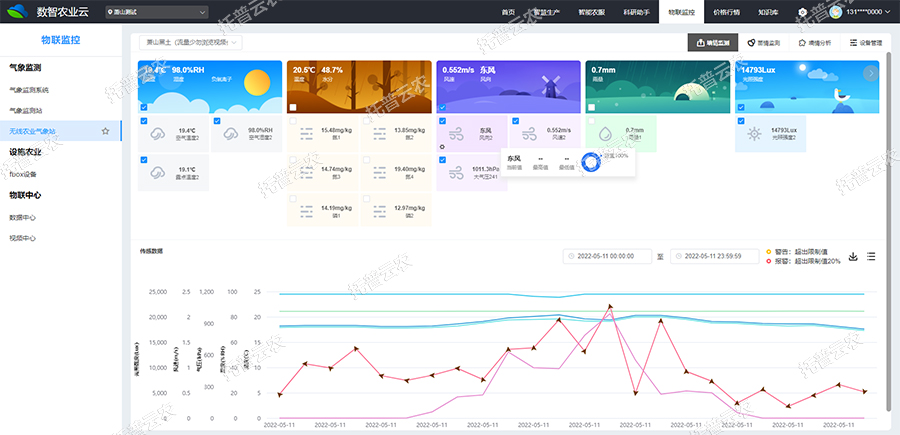Click the page vertical scrollbar
This screenshot has height=435, width=900.
click(888, 200)
